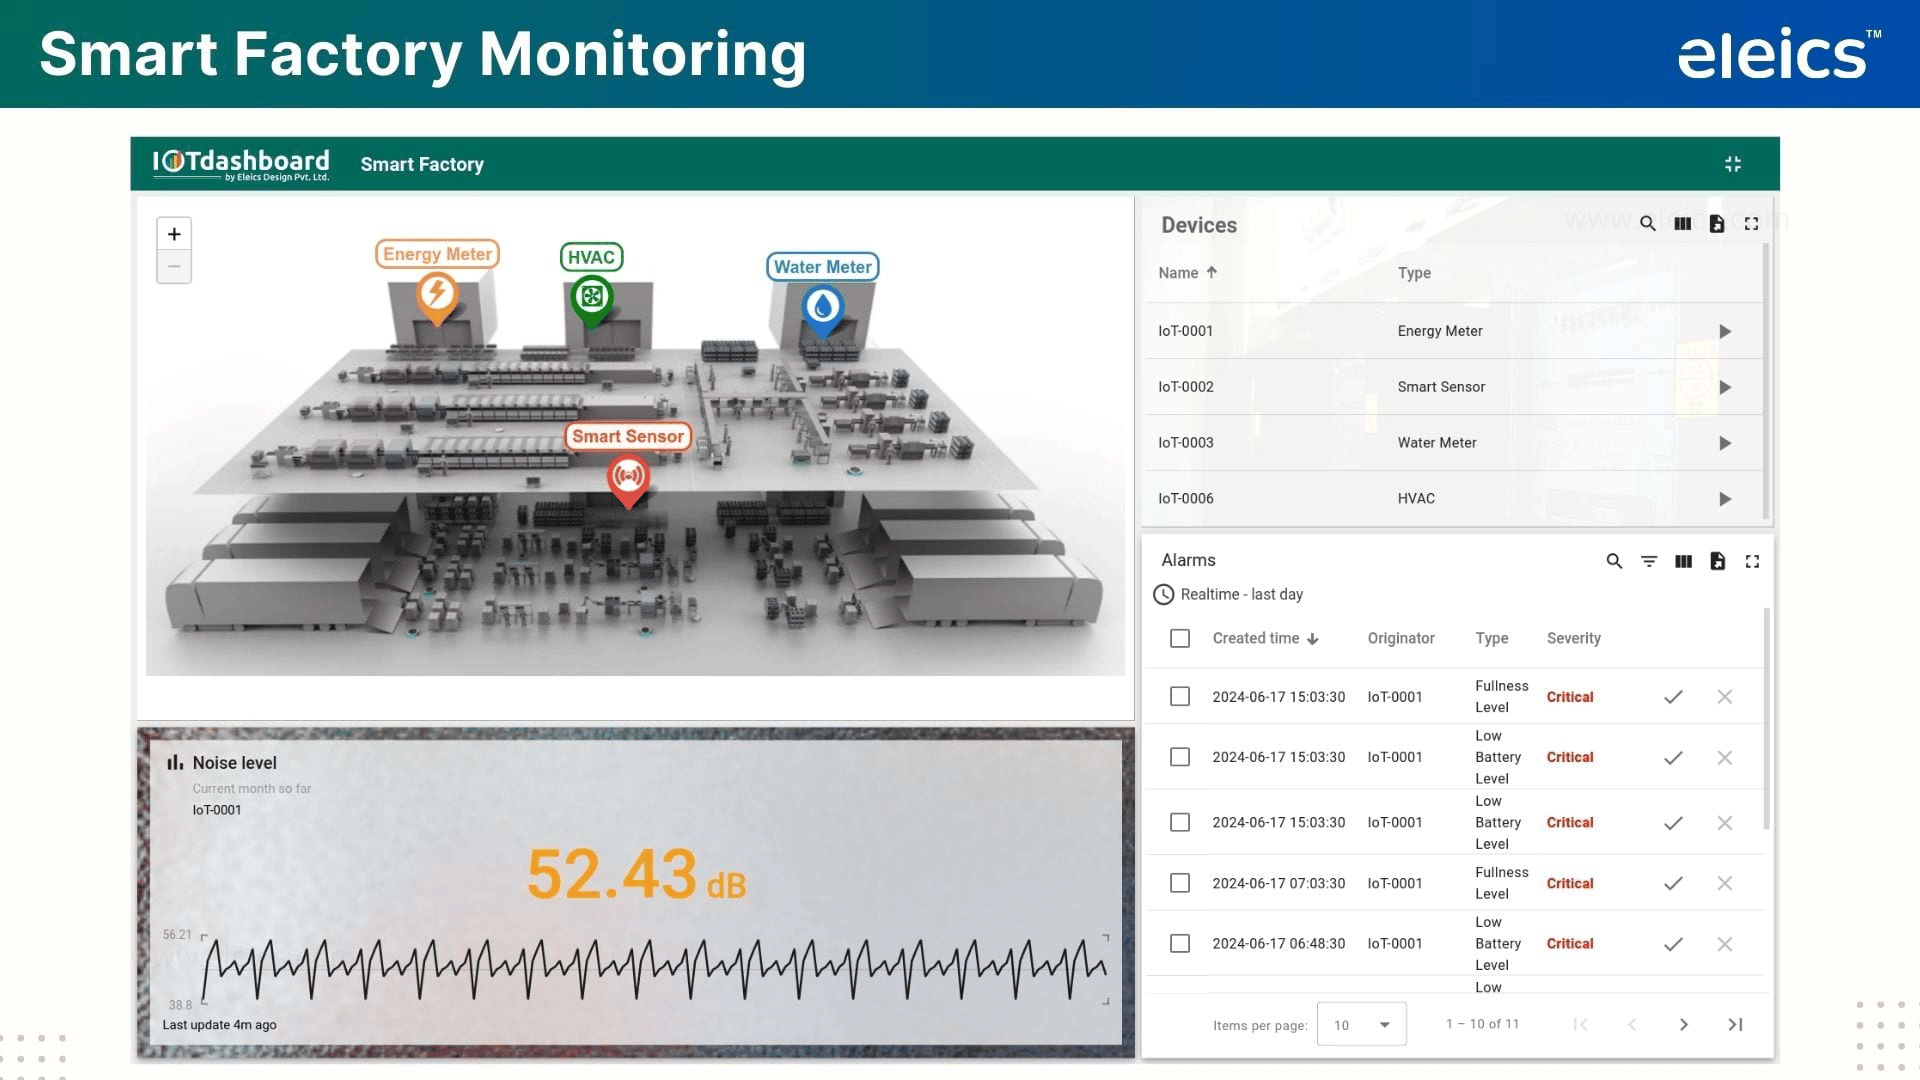Open the items per page dropdown
The width and height of the screenshot is (1920, 1080).
coord(1361,1024)
